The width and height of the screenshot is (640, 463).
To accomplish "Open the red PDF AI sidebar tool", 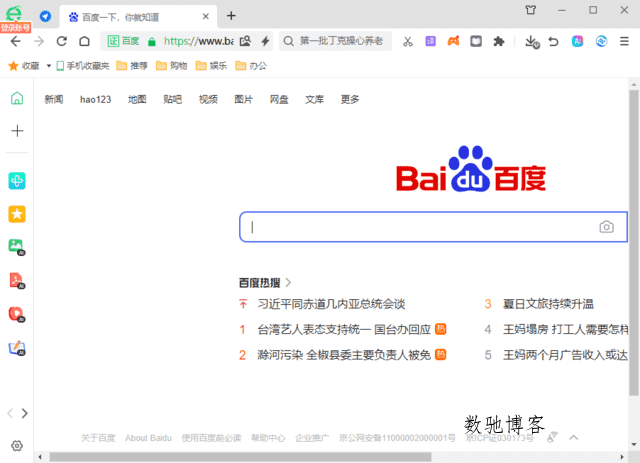I will (x=17, y=281).
